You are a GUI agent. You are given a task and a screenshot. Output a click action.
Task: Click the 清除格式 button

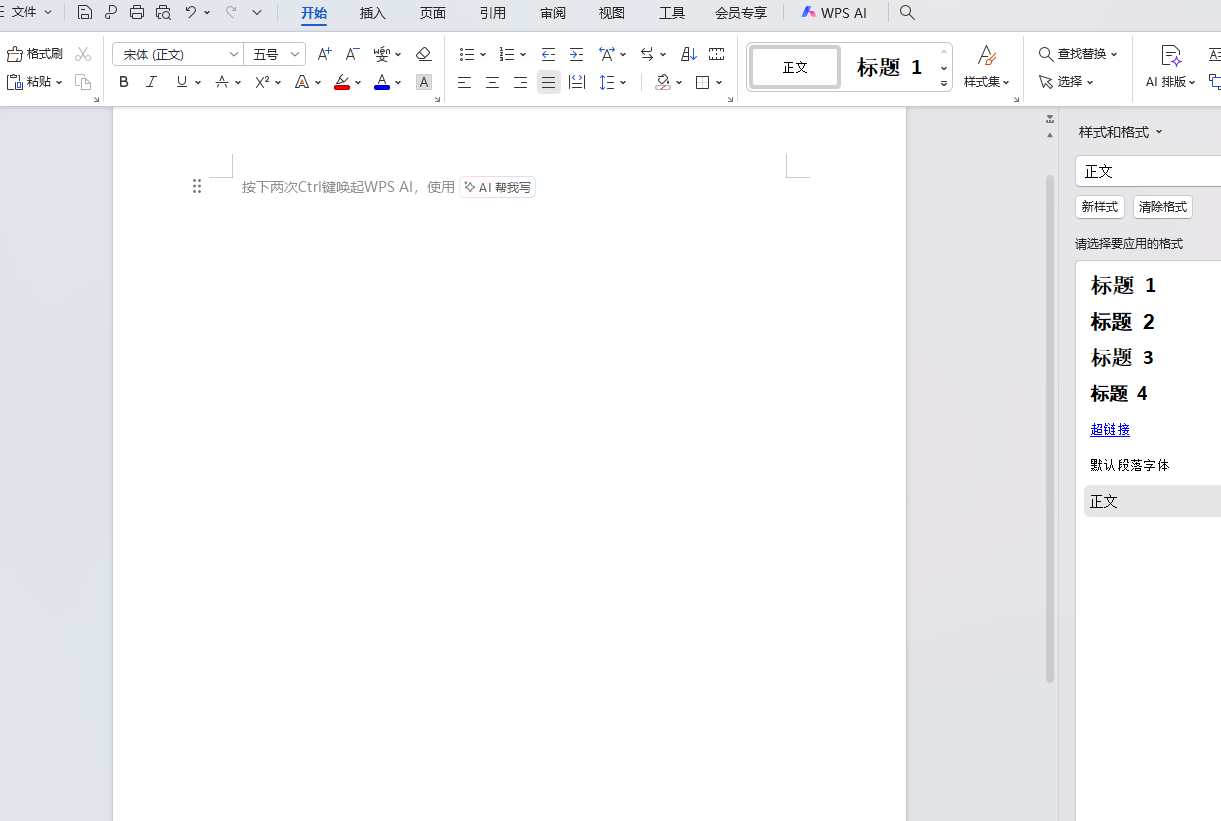click(x=1163, y=207)
